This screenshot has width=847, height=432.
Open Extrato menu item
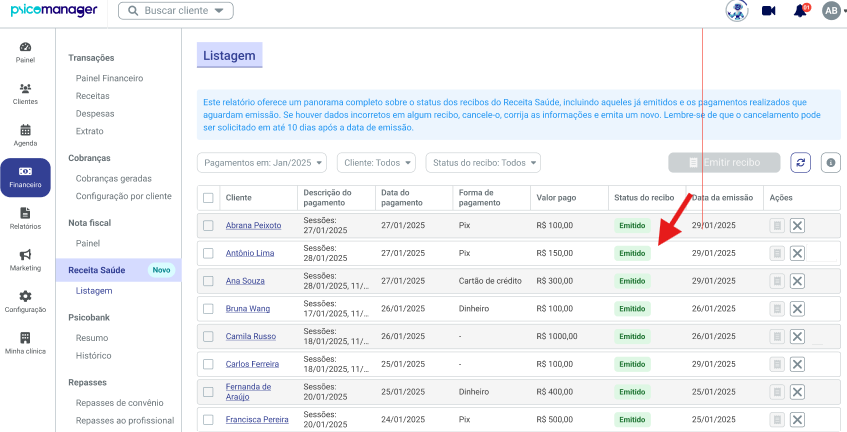click(x=90, y=131)
